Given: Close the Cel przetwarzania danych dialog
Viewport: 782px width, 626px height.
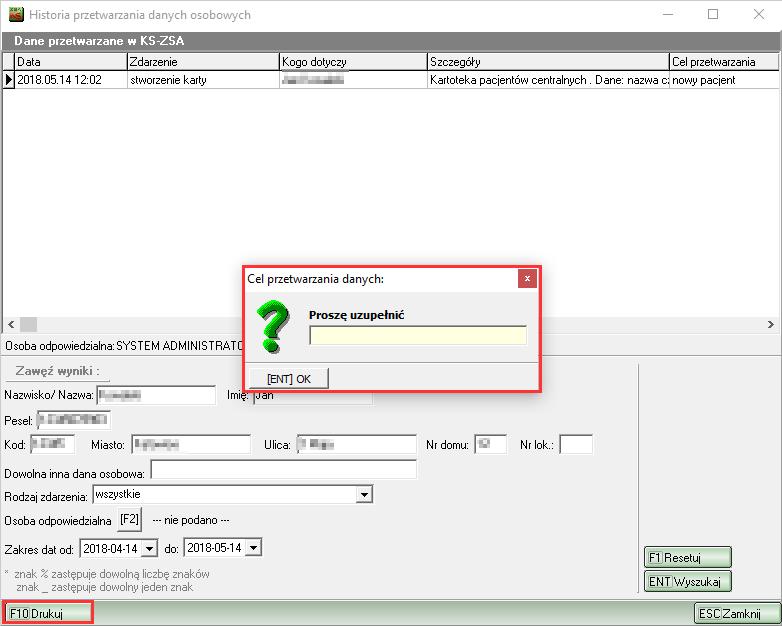Looking at the screenshot, I should click(x=527, y=279).
